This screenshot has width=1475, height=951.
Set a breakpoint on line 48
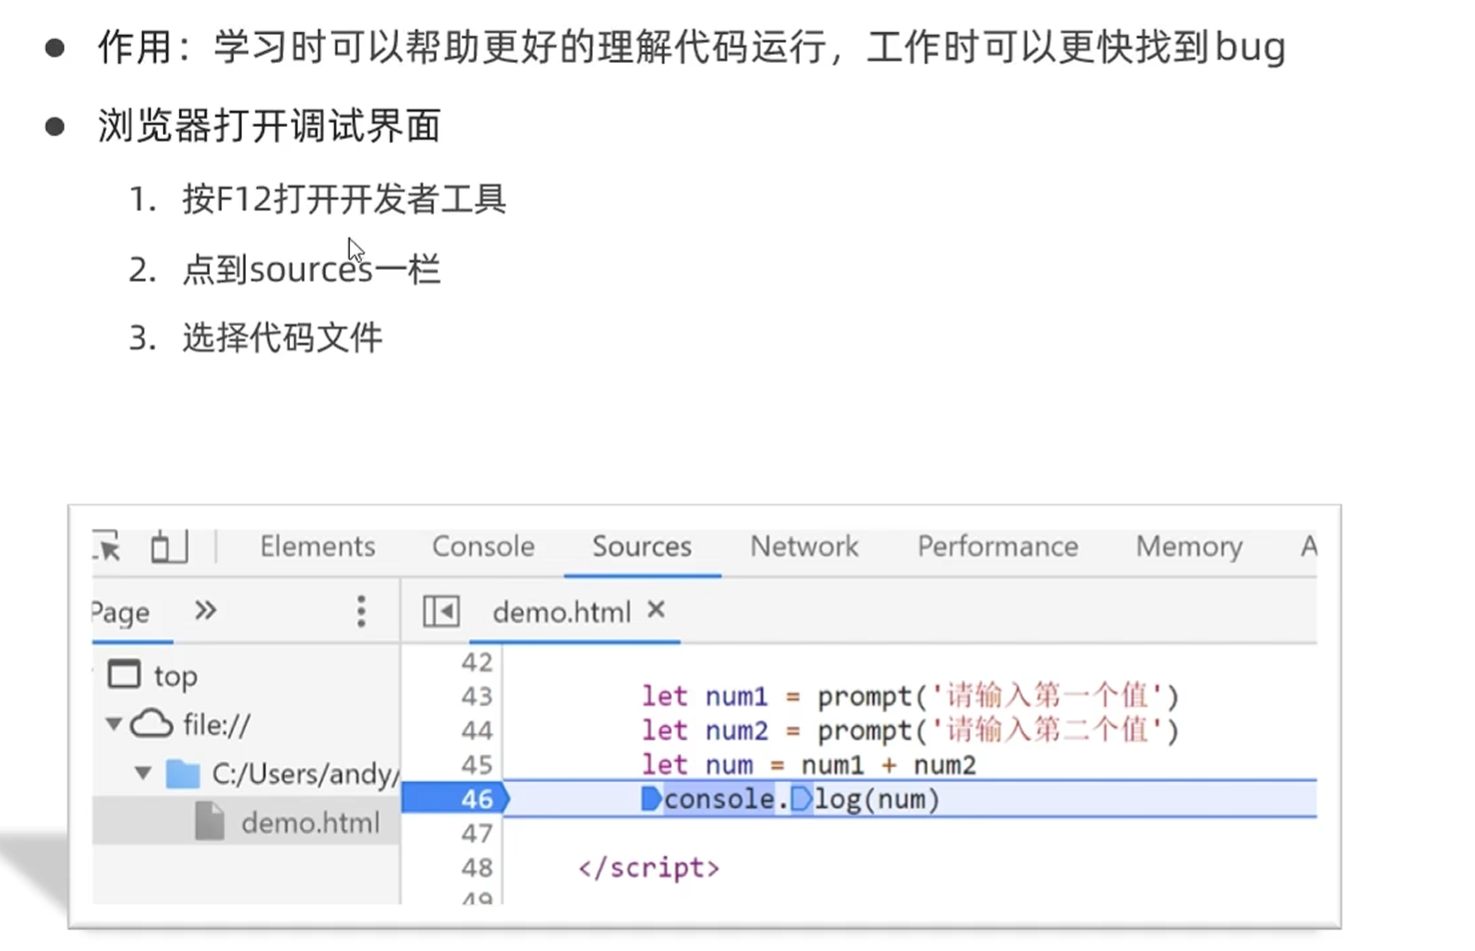coord(477,867)
